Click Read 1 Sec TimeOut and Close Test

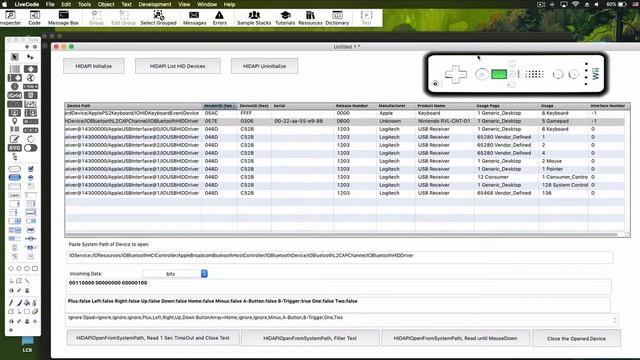click(153, 338)
